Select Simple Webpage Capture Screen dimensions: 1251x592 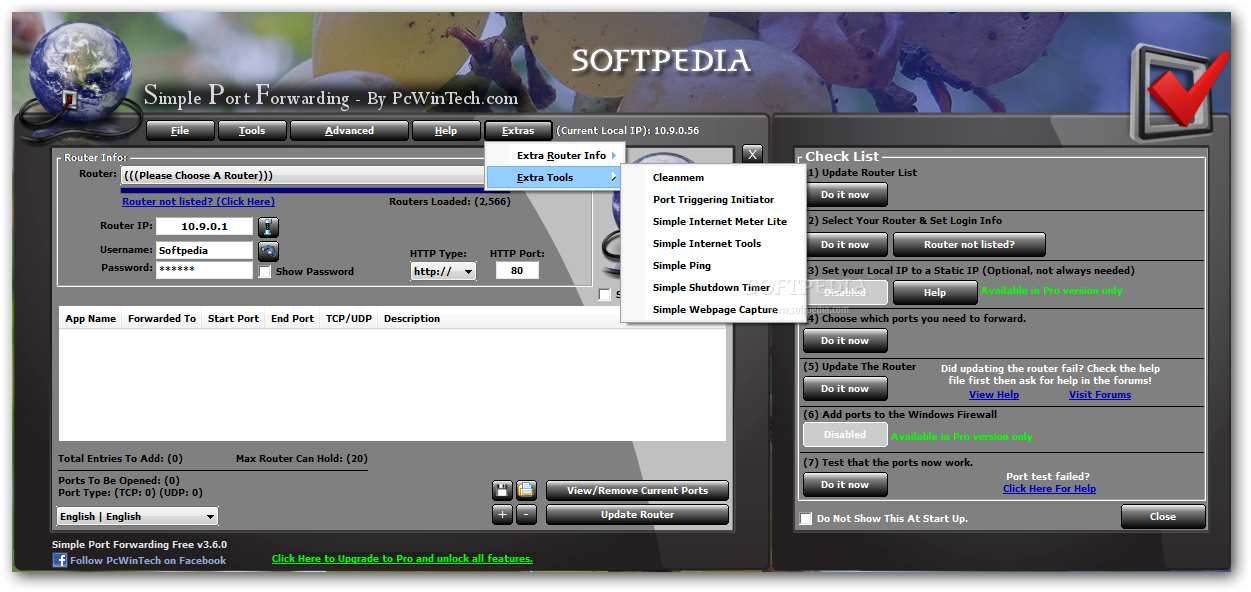pyautogui.click(x=712, y=310)
